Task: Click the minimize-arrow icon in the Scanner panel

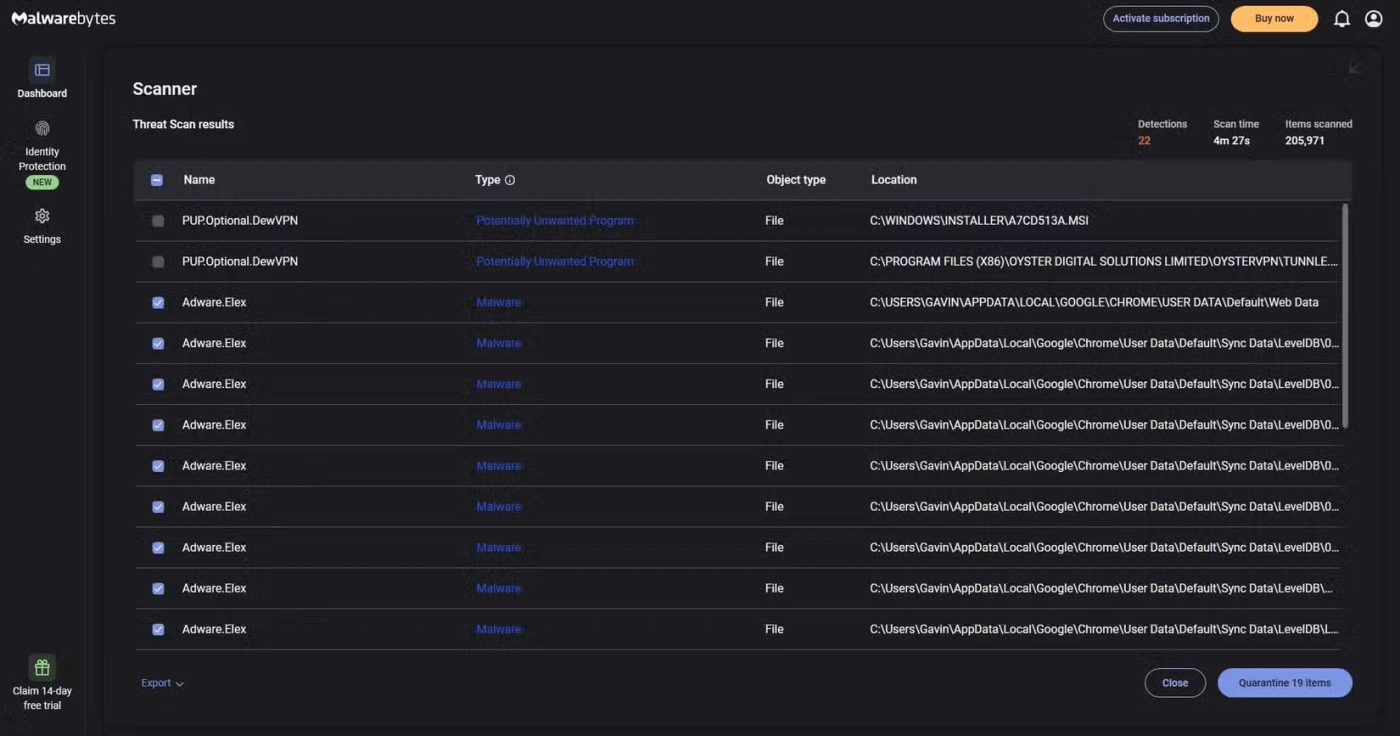Action: pyautogui.click(x=1356, y=68)
